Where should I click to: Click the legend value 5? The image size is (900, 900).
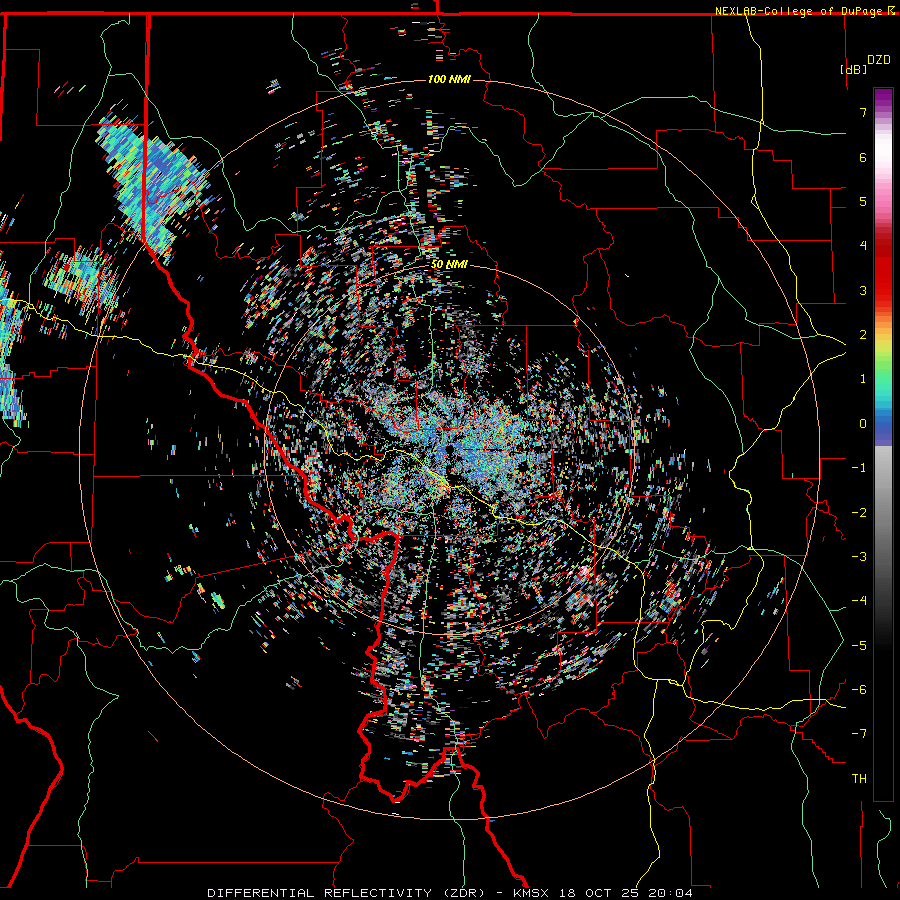(x=863, y=201)
